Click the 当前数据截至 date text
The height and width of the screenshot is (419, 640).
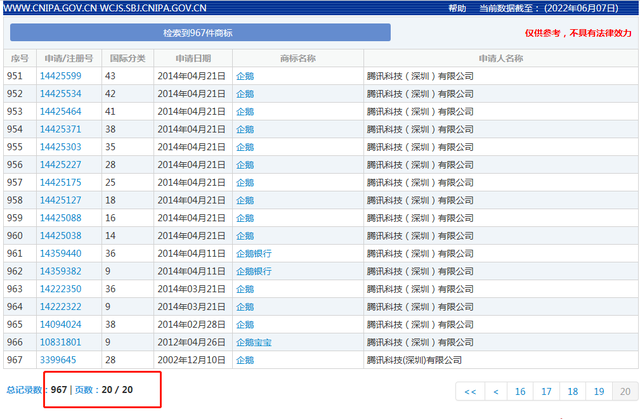click(x=549, y=8)
